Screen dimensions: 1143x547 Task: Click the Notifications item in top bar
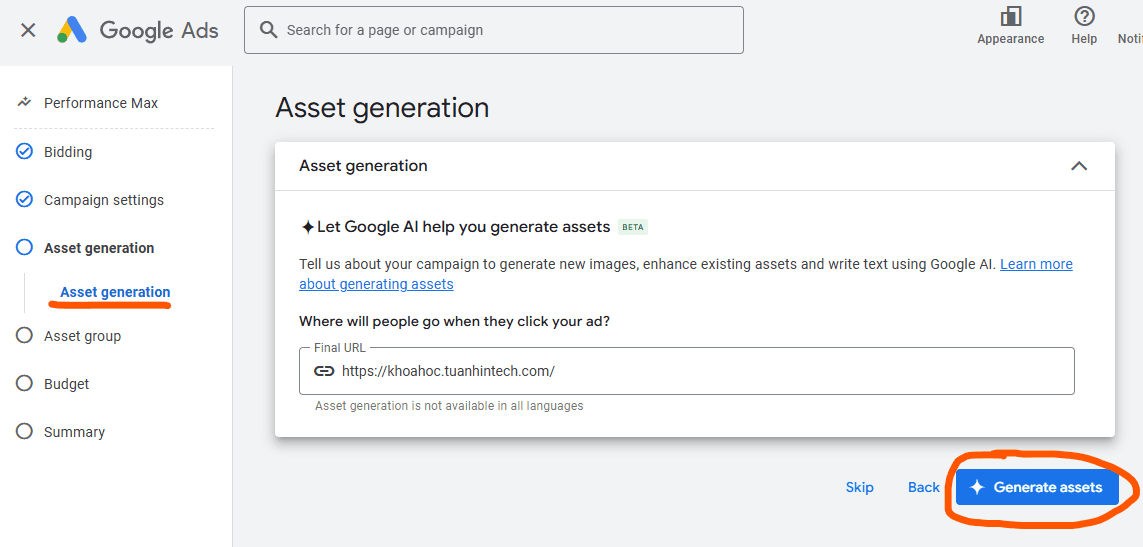(x=1130, y=39)
